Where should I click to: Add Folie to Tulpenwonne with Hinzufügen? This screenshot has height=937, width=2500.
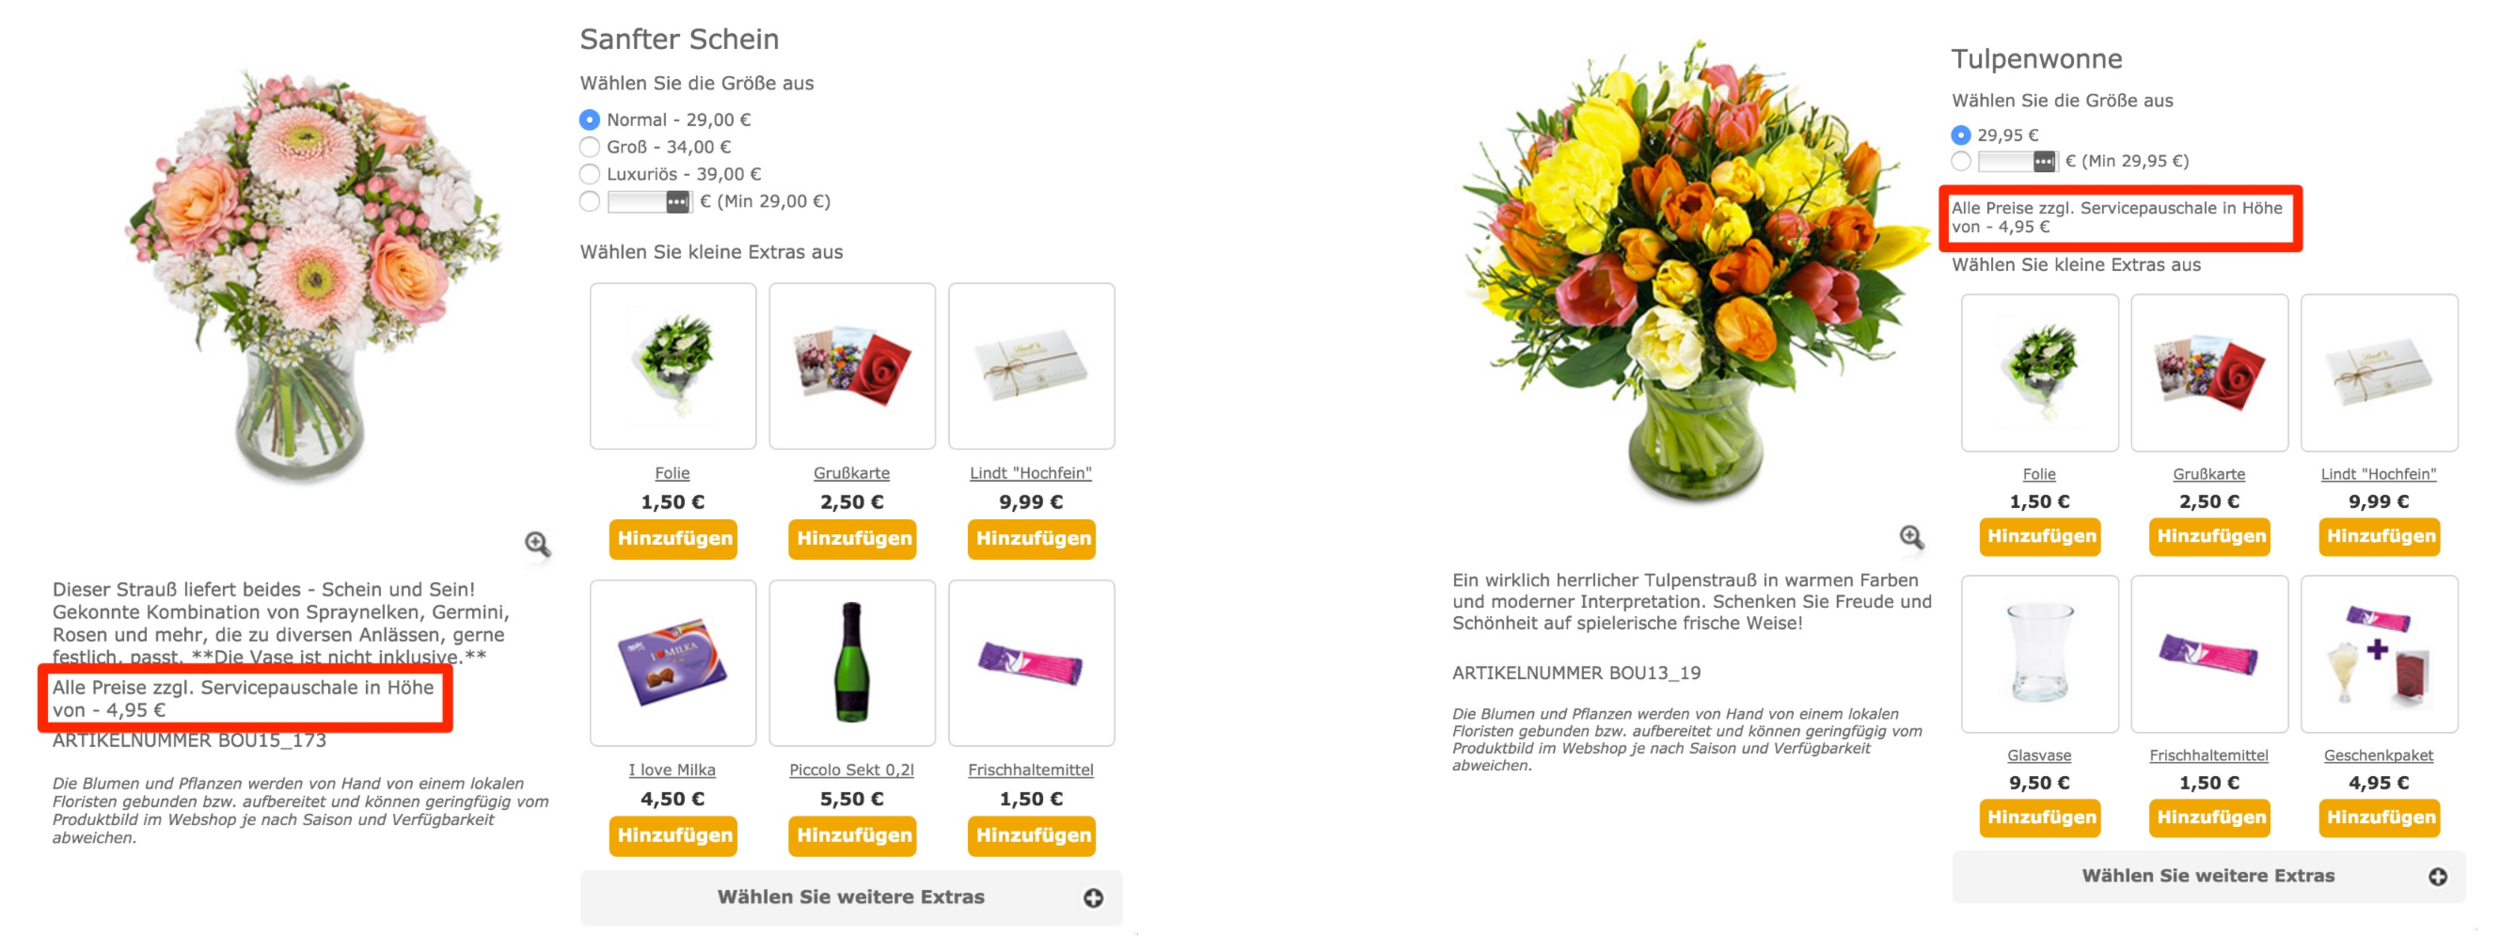[x=2039, y=537]
